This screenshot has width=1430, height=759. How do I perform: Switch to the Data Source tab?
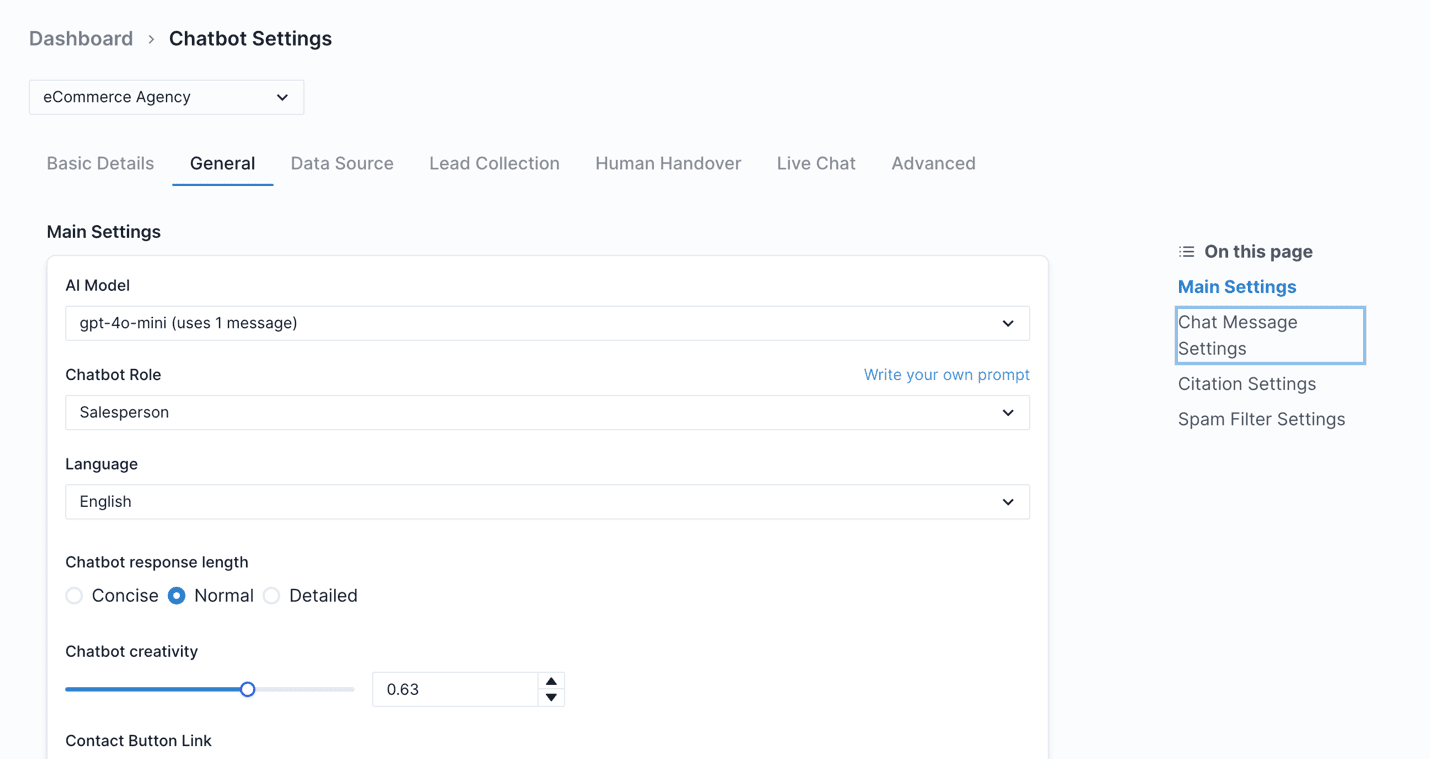pos(342,163)
